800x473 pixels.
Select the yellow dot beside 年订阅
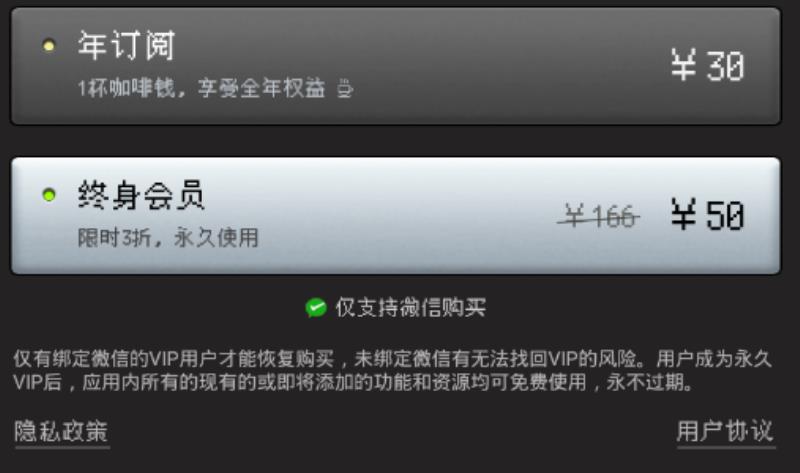coord(49,46)
